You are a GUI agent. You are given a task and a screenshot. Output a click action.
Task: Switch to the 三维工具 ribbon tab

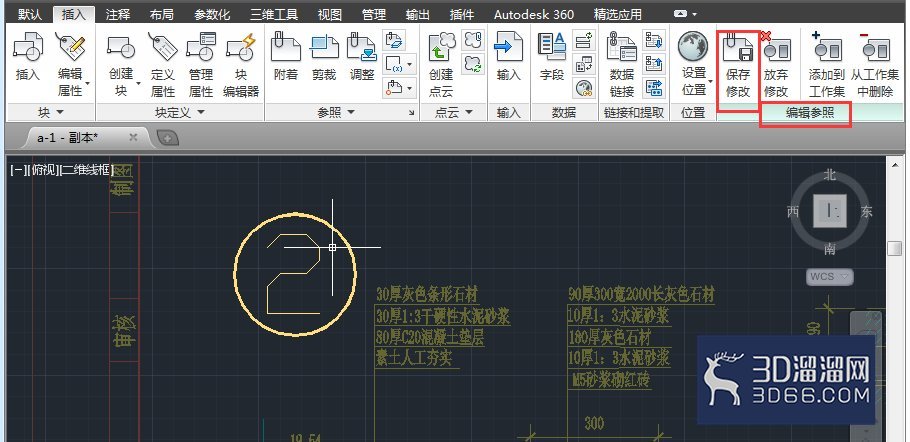274,14
